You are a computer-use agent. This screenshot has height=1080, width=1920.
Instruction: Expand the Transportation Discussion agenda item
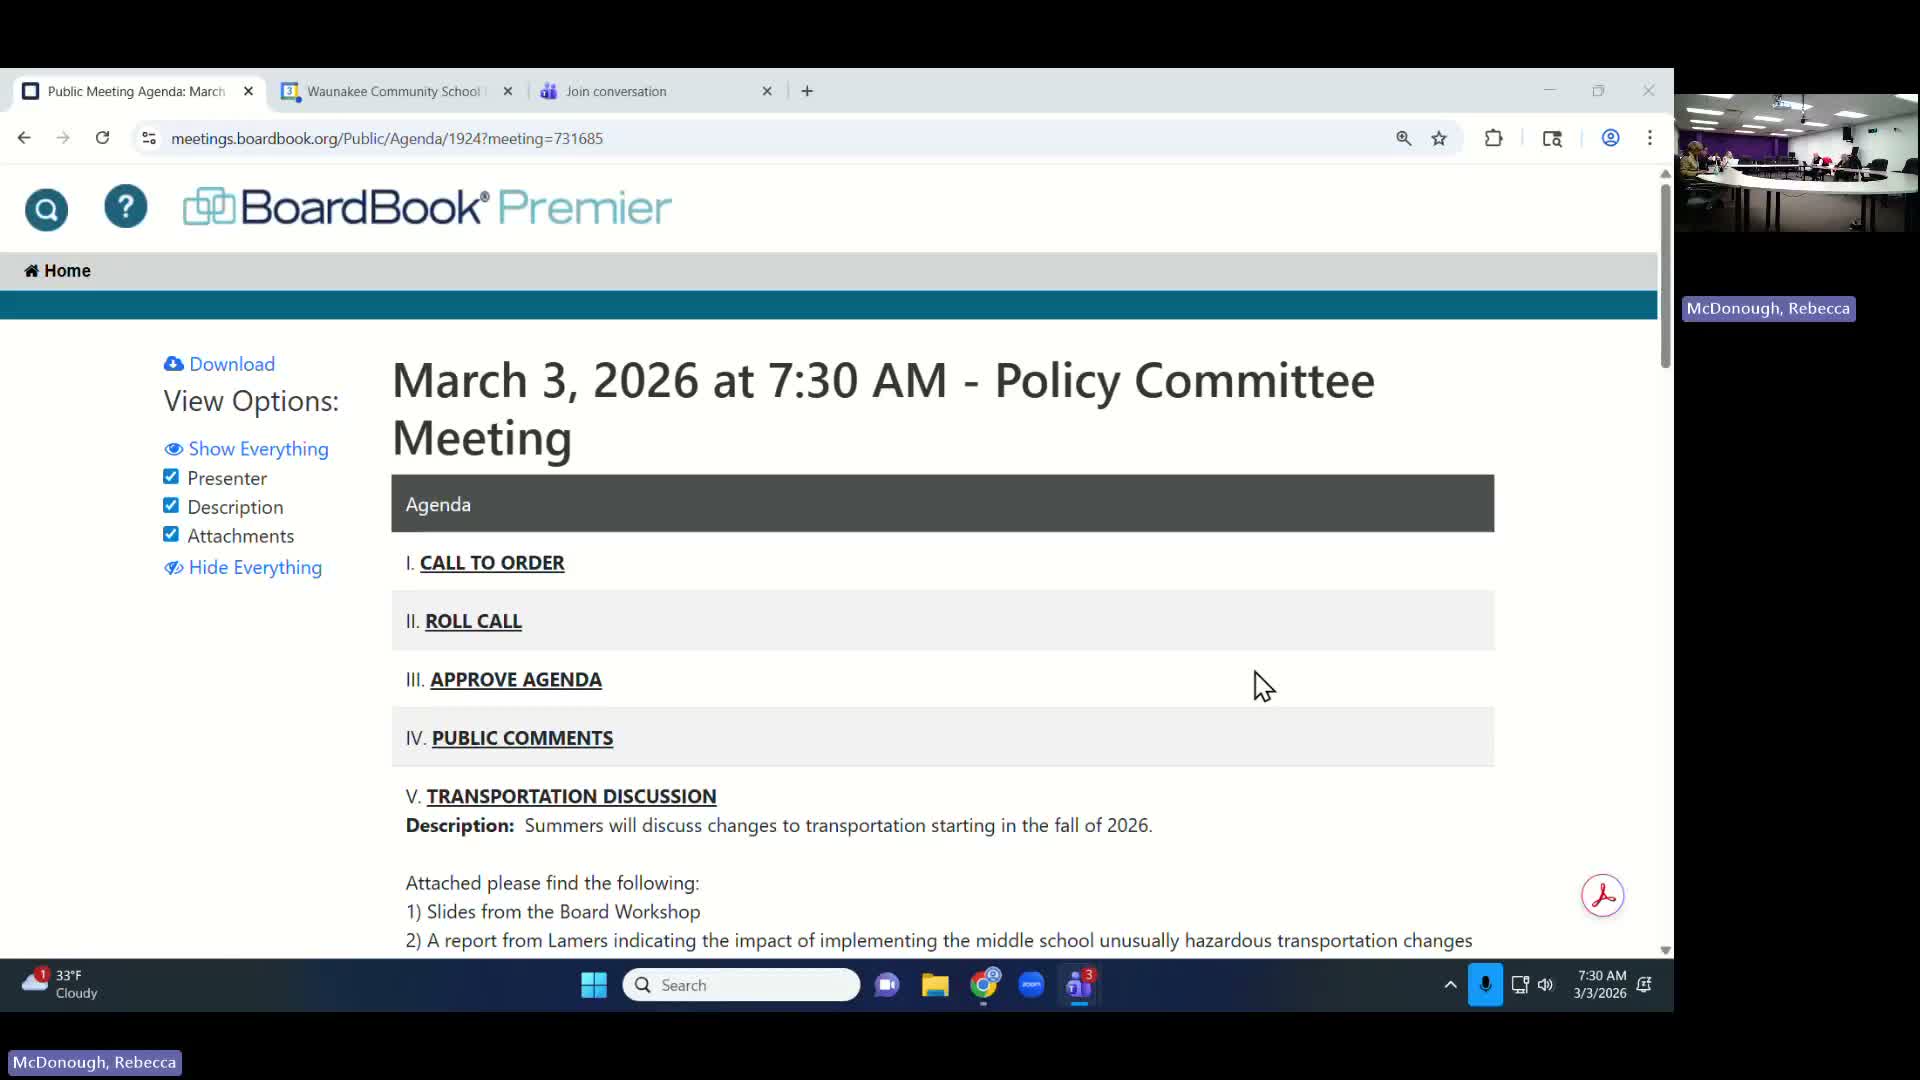[571, 796]
